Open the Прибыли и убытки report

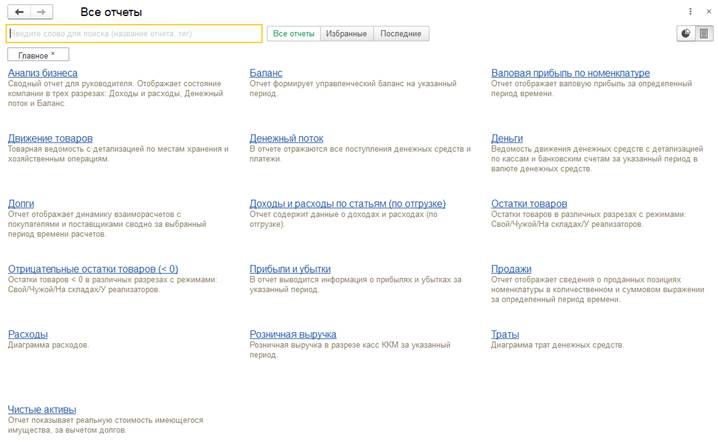click(x=291, y=269)
